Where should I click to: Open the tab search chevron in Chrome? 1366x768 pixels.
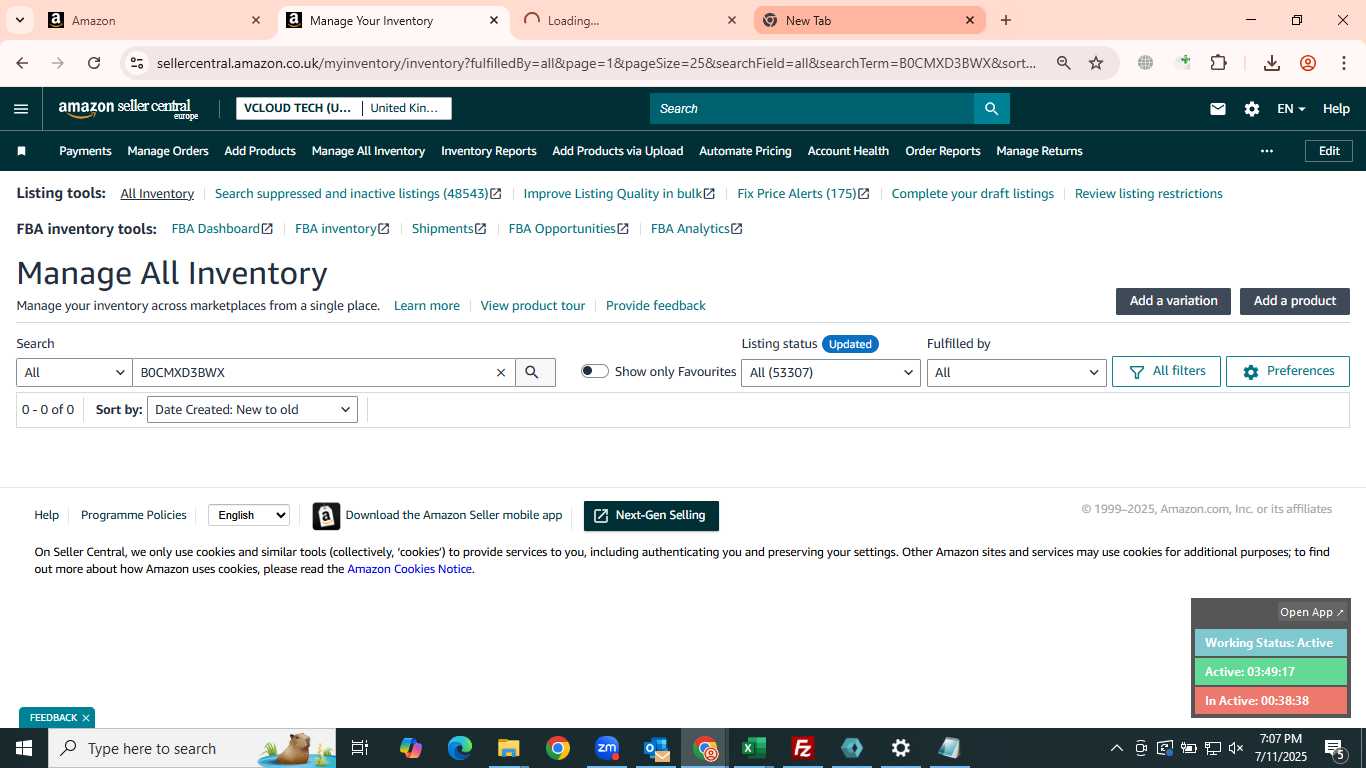[x=19, y=20]
